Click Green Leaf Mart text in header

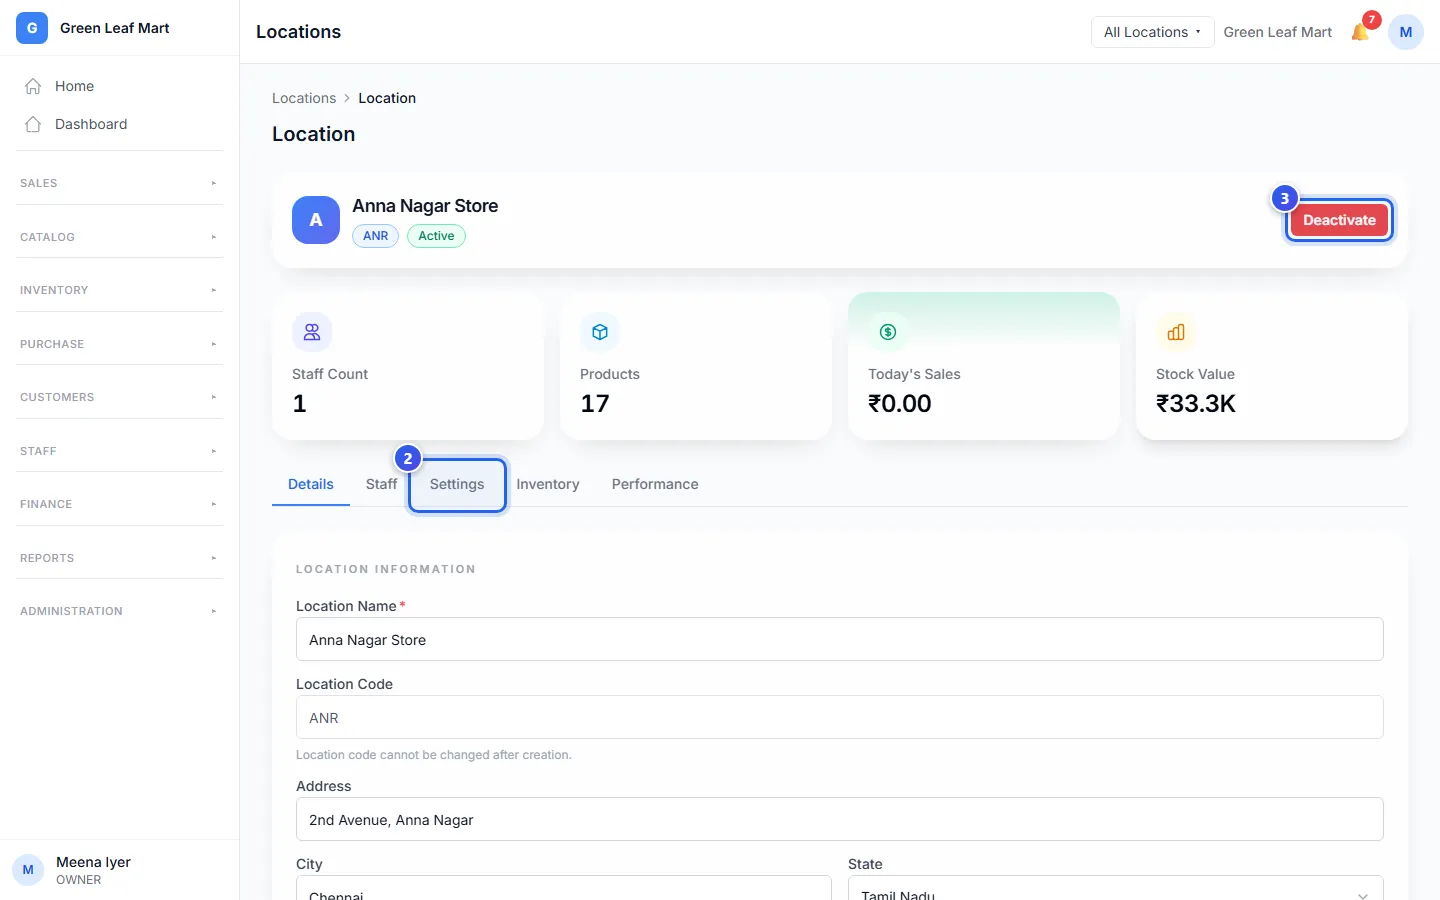point(1278,32)
